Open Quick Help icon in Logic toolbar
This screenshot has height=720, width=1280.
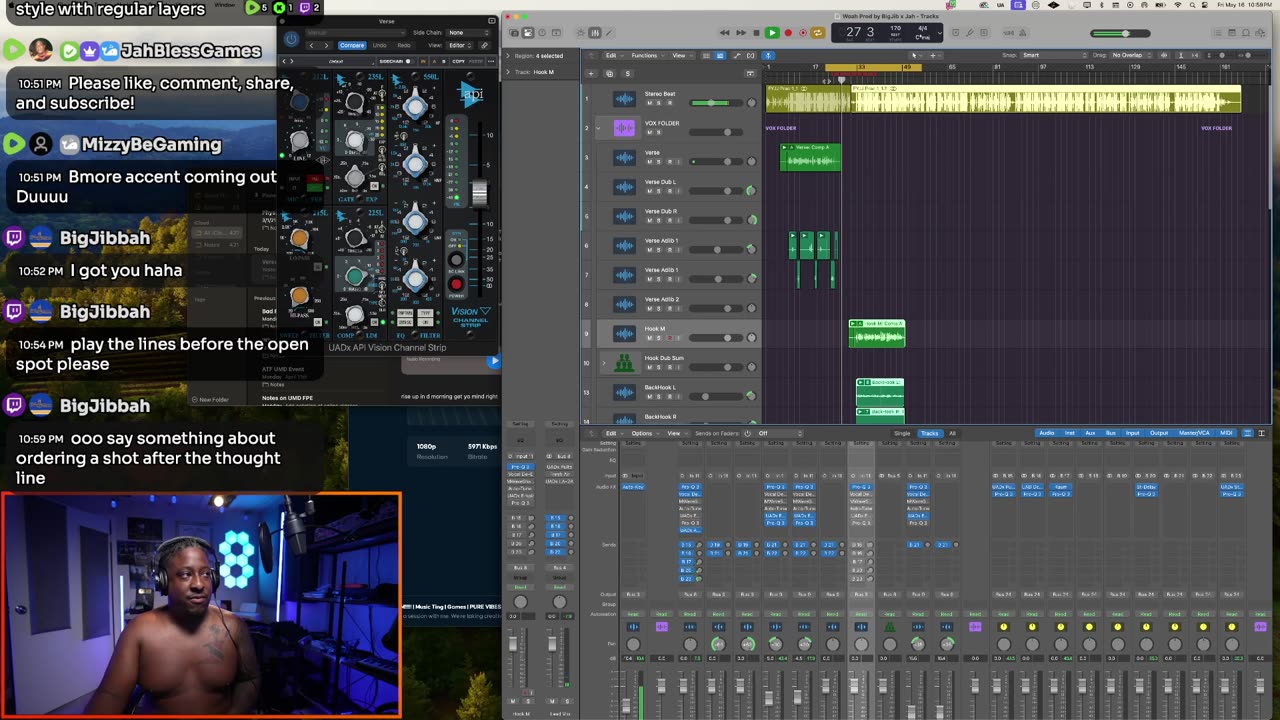[543, 33]
